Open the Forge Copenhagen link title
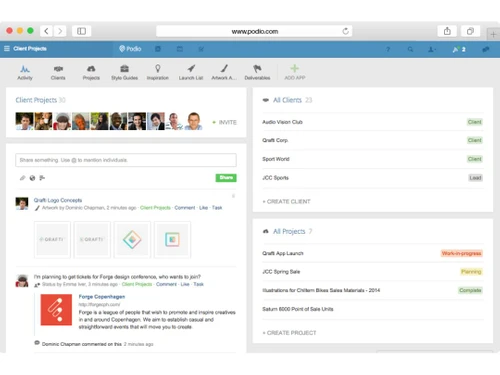This screenshot has height=375, width=500. click(102, 297)
